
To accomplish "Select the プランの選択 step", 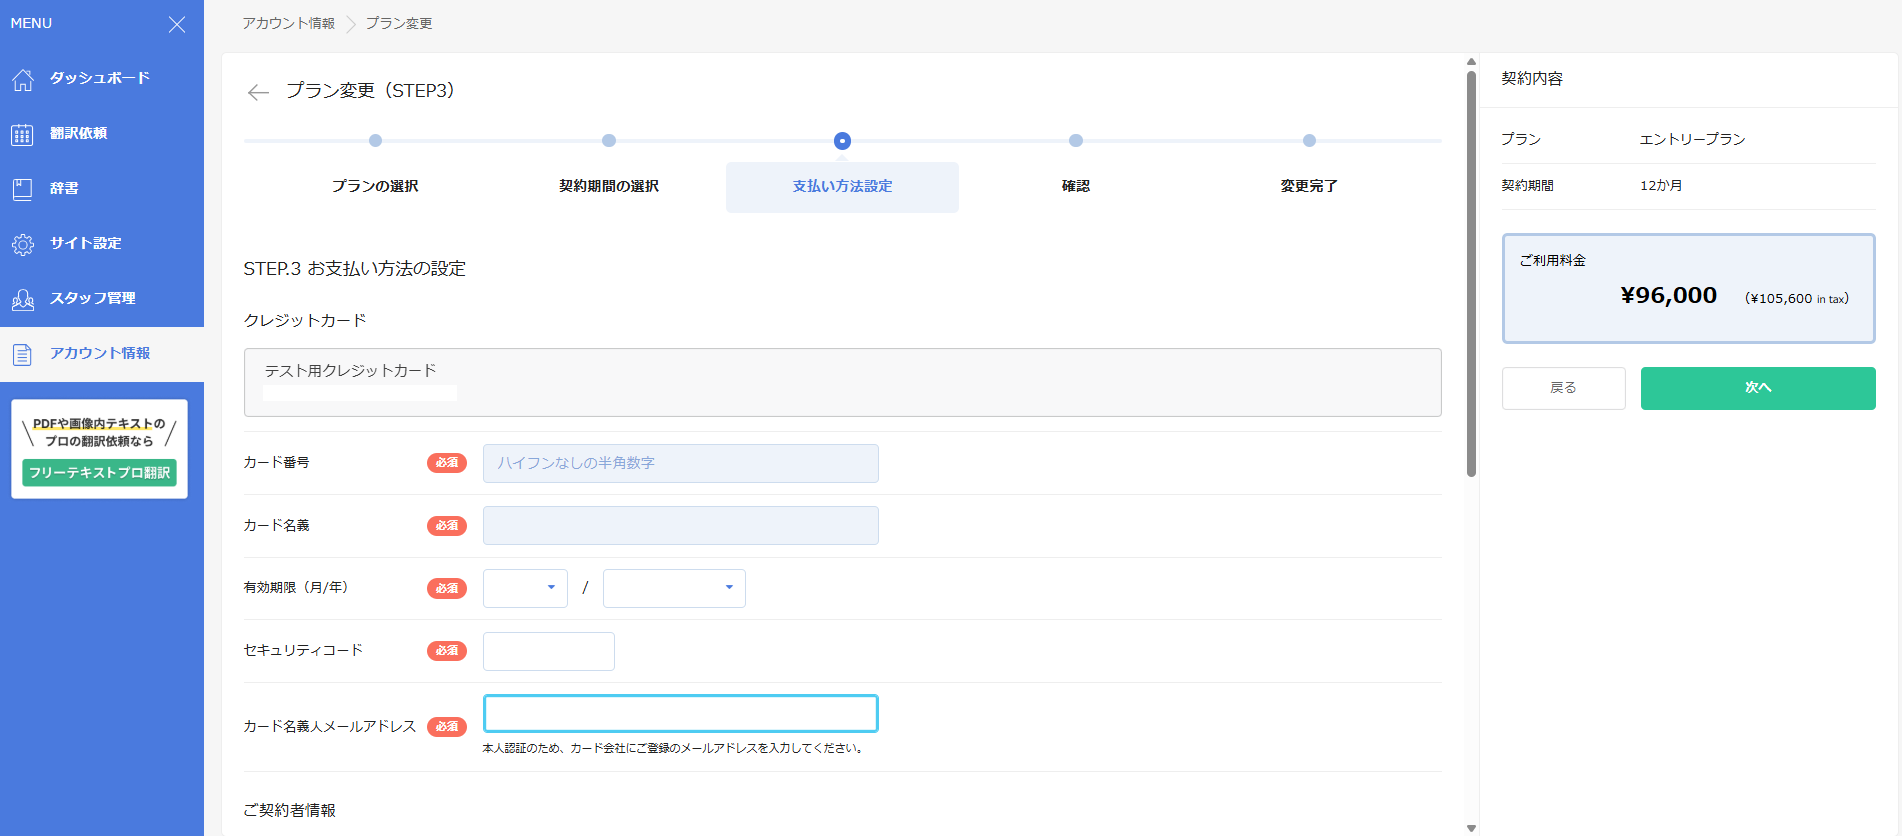I will point(375,186).
